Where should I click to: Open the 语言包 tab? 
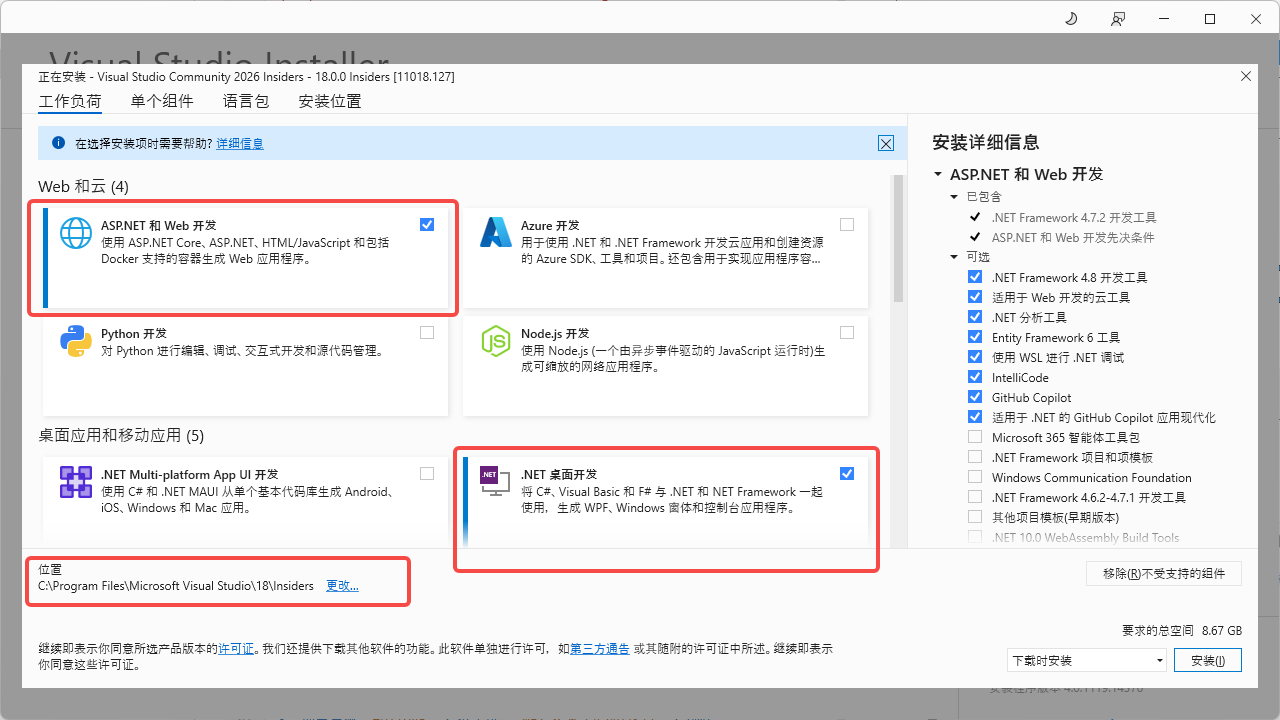[x=246, y=101]
